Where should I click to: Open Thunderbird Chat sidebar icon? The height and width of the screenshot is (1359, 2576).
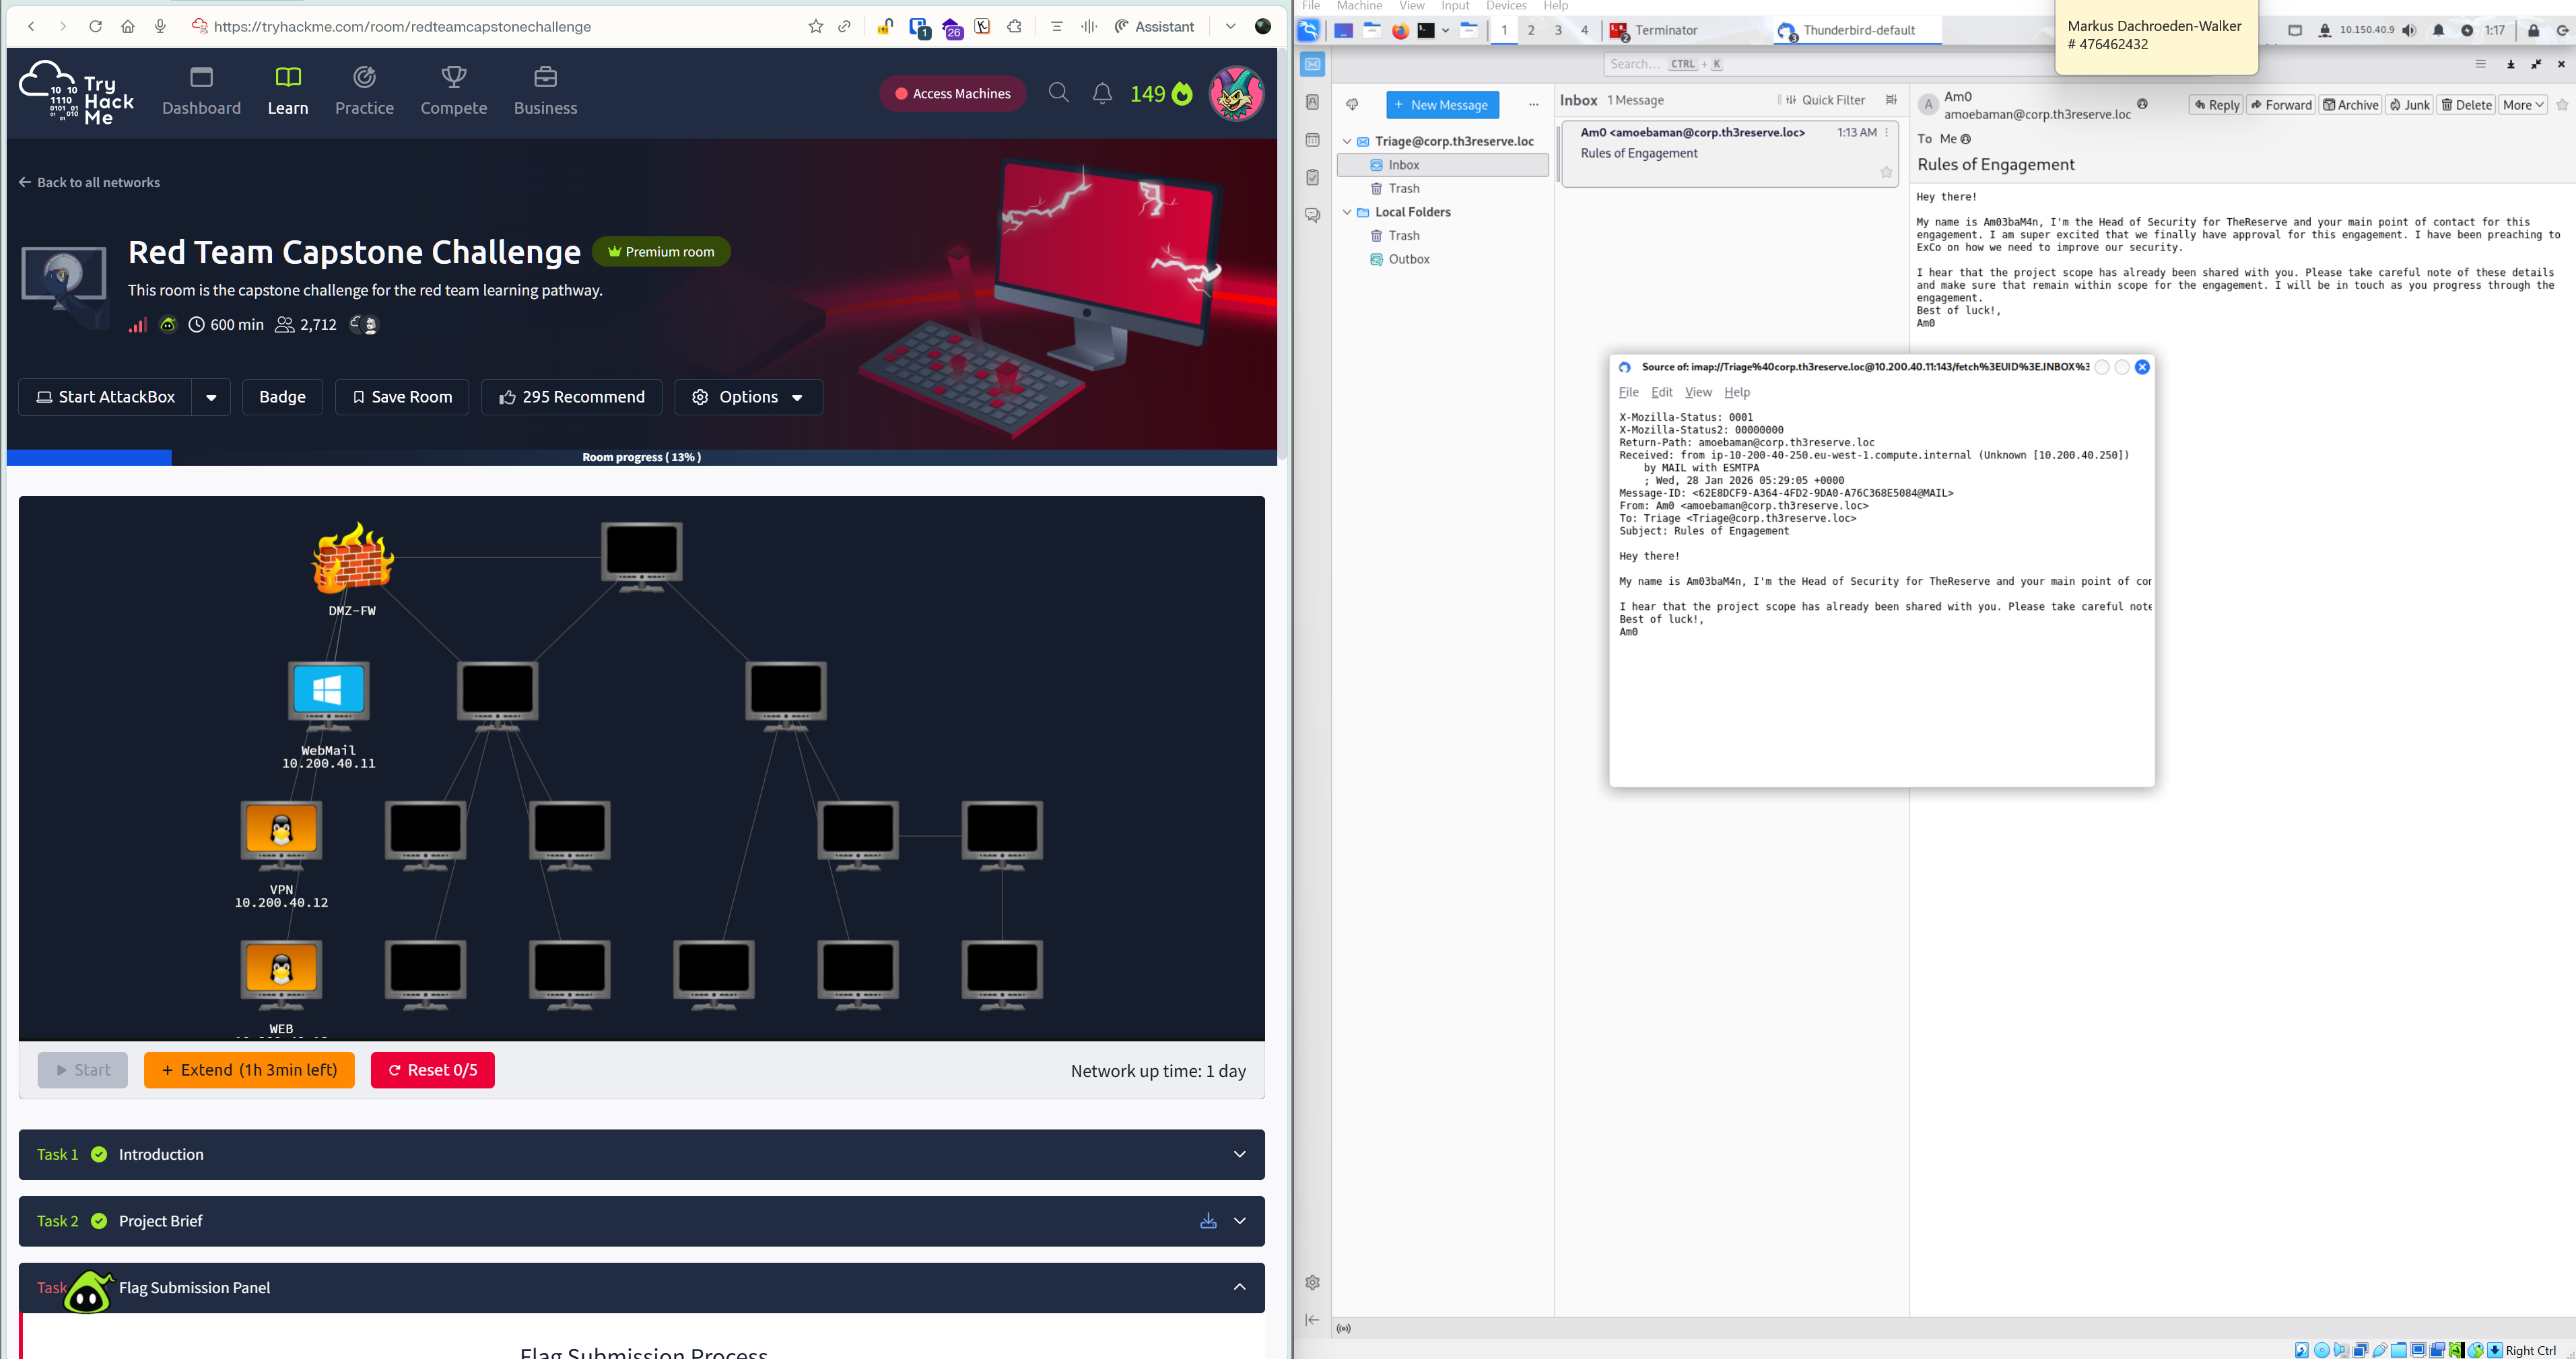(1312, 215)
